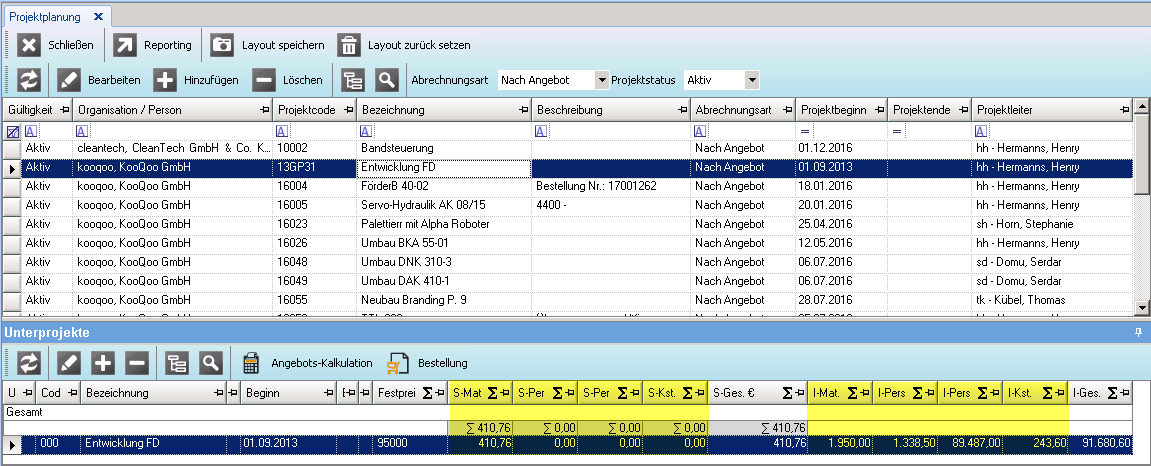Screen dimensions: 1151x466
Task: Open Bestellung shopping cart
Action: [x=399, y=363]
